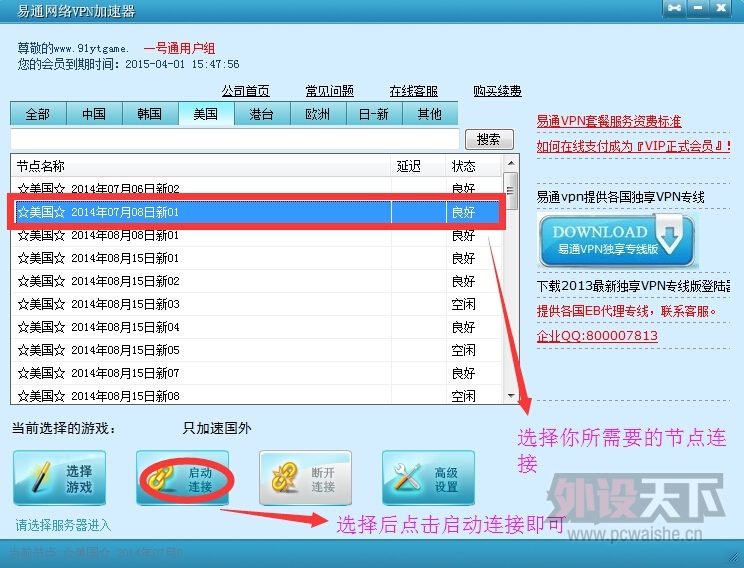Select node 2014年08月15日新04
744x568 pixels.
click(256, 327)
